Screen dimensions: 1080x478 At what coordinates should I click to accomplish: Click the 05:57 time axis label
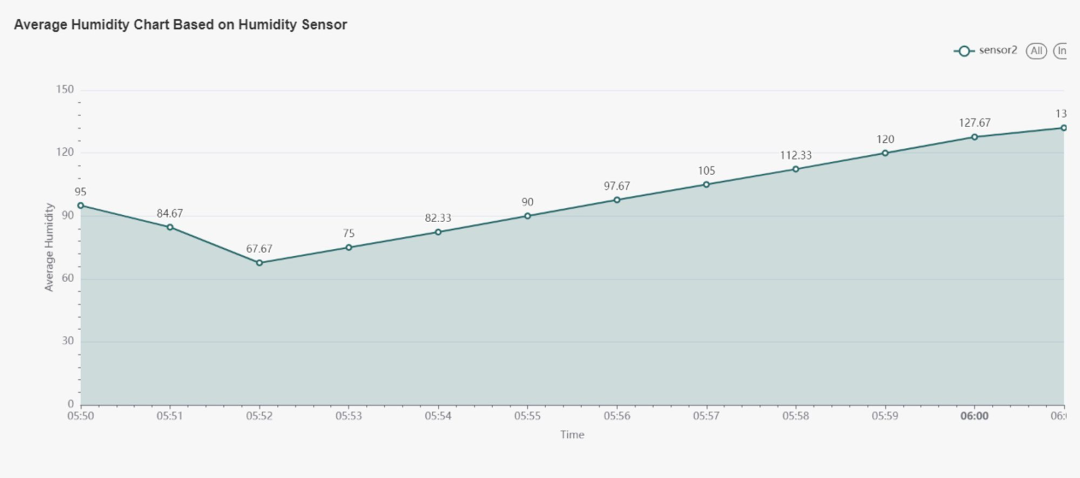tap(707, 417)
